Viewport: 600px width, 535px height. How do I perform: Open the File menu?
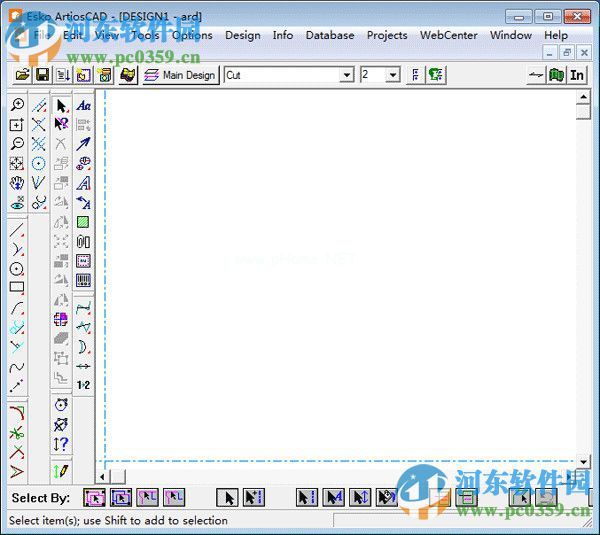pos(42,35)
